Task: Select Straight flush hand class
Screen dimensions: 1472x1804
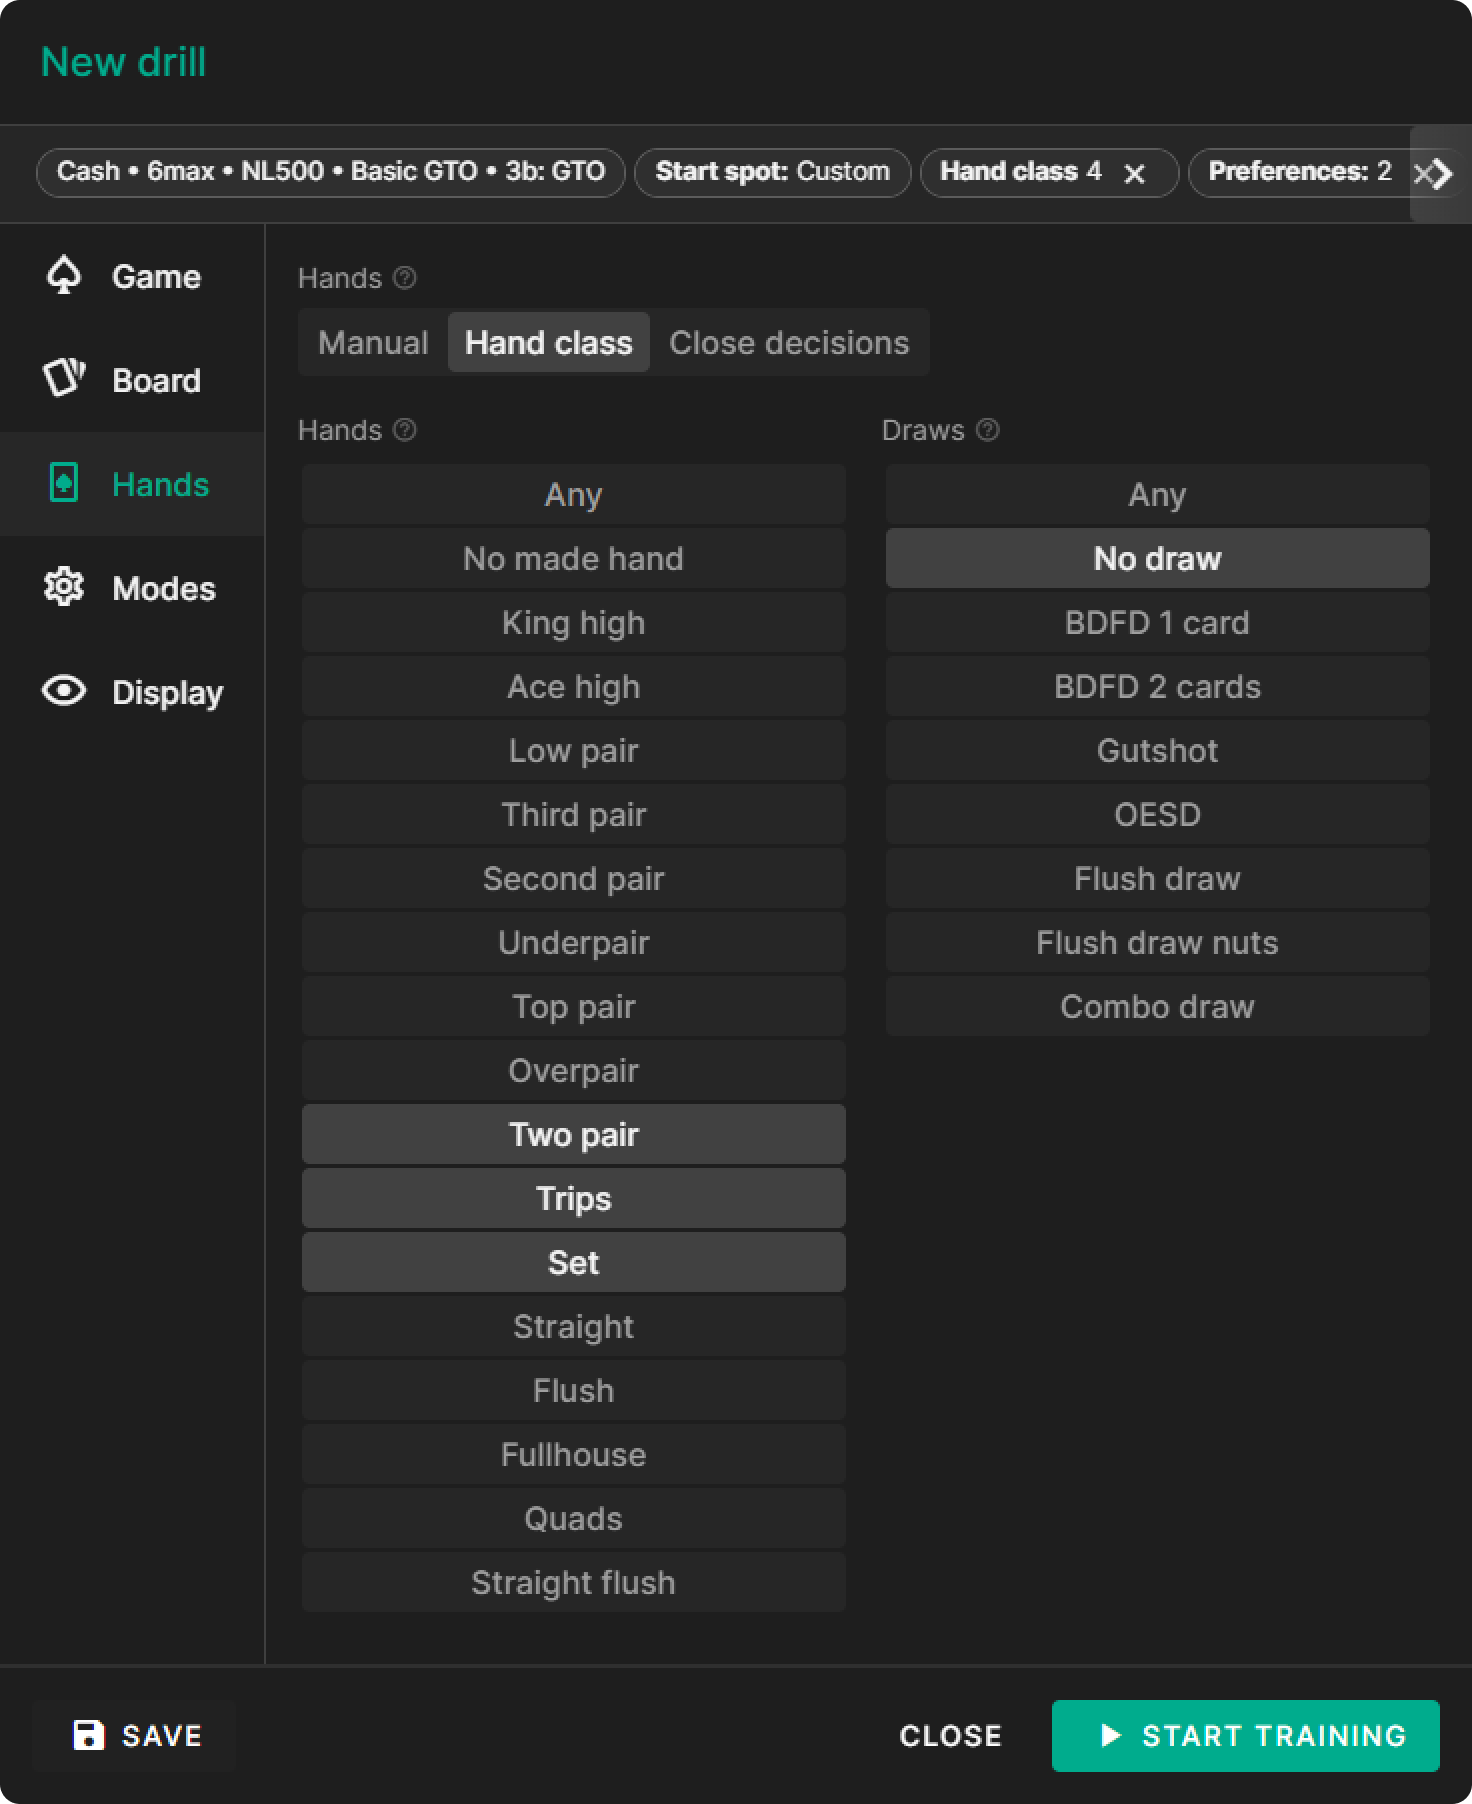Action: click(x=573, y=1583)
